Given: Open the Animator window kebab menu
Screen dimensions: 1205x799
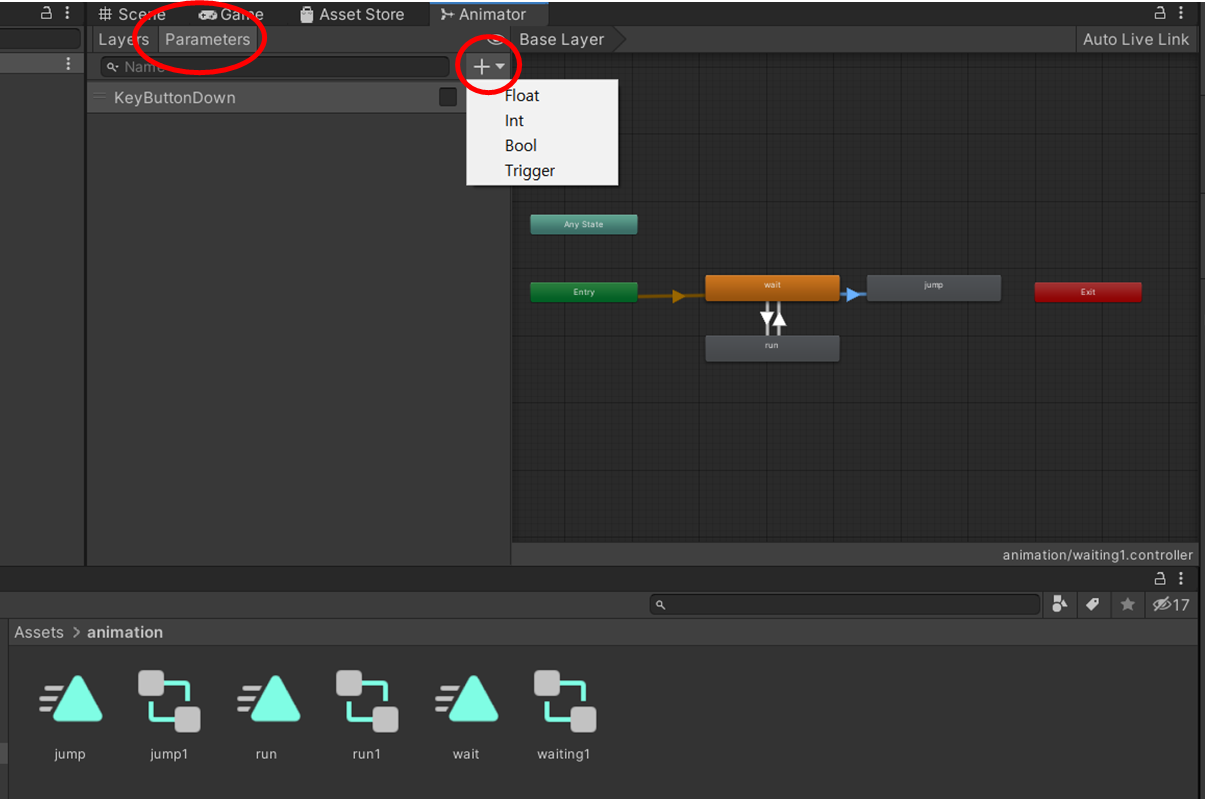Looking at the screenshot, I should pos(1183,13).
